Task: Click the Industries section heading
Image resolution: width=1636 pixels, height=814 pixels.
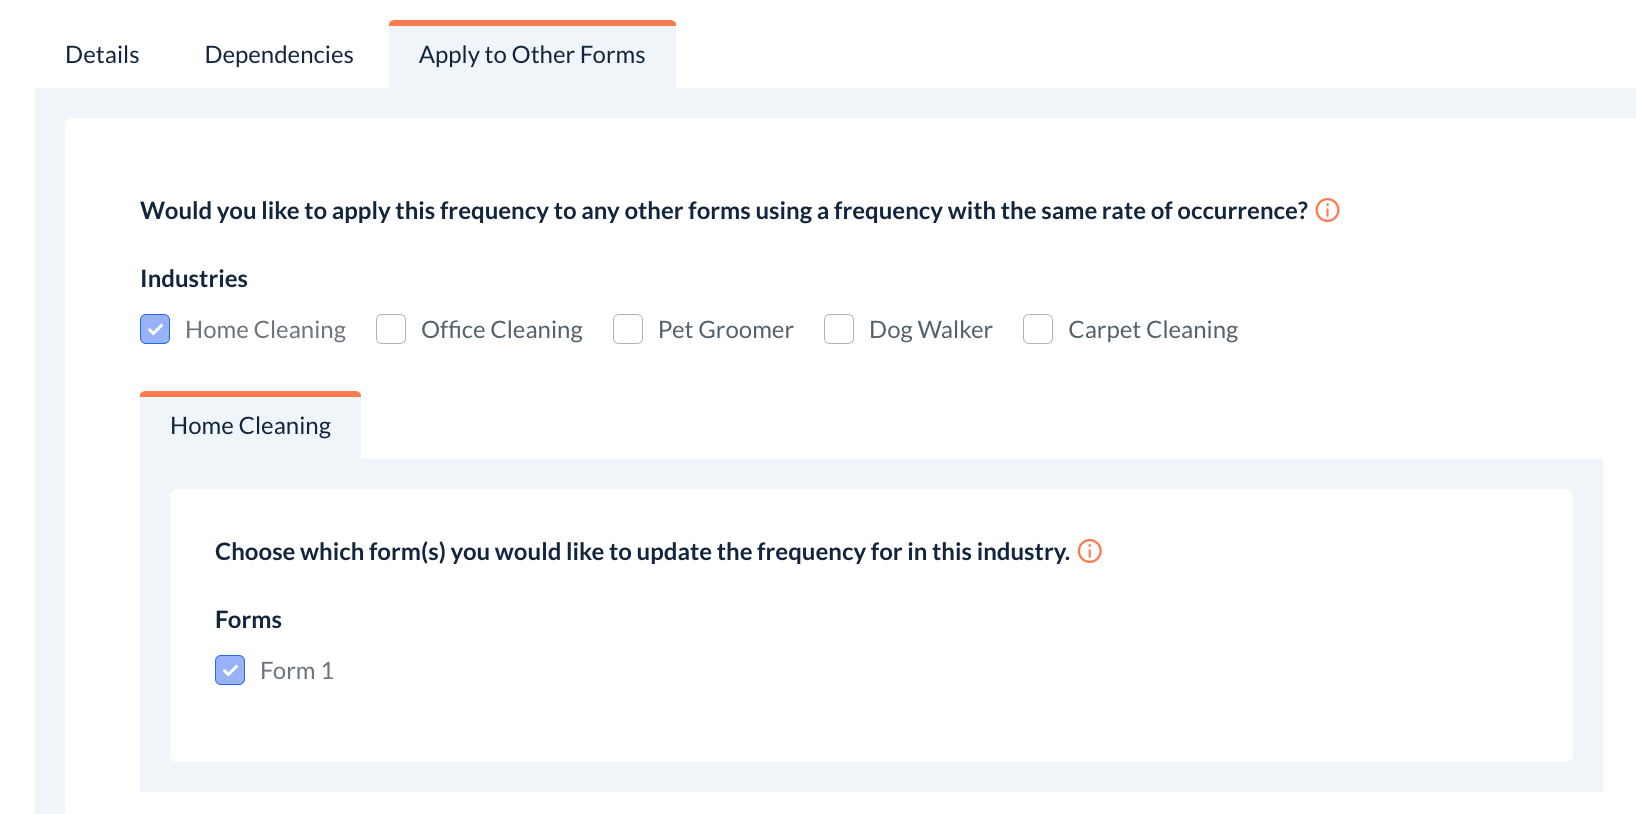Action: (194, 279)
